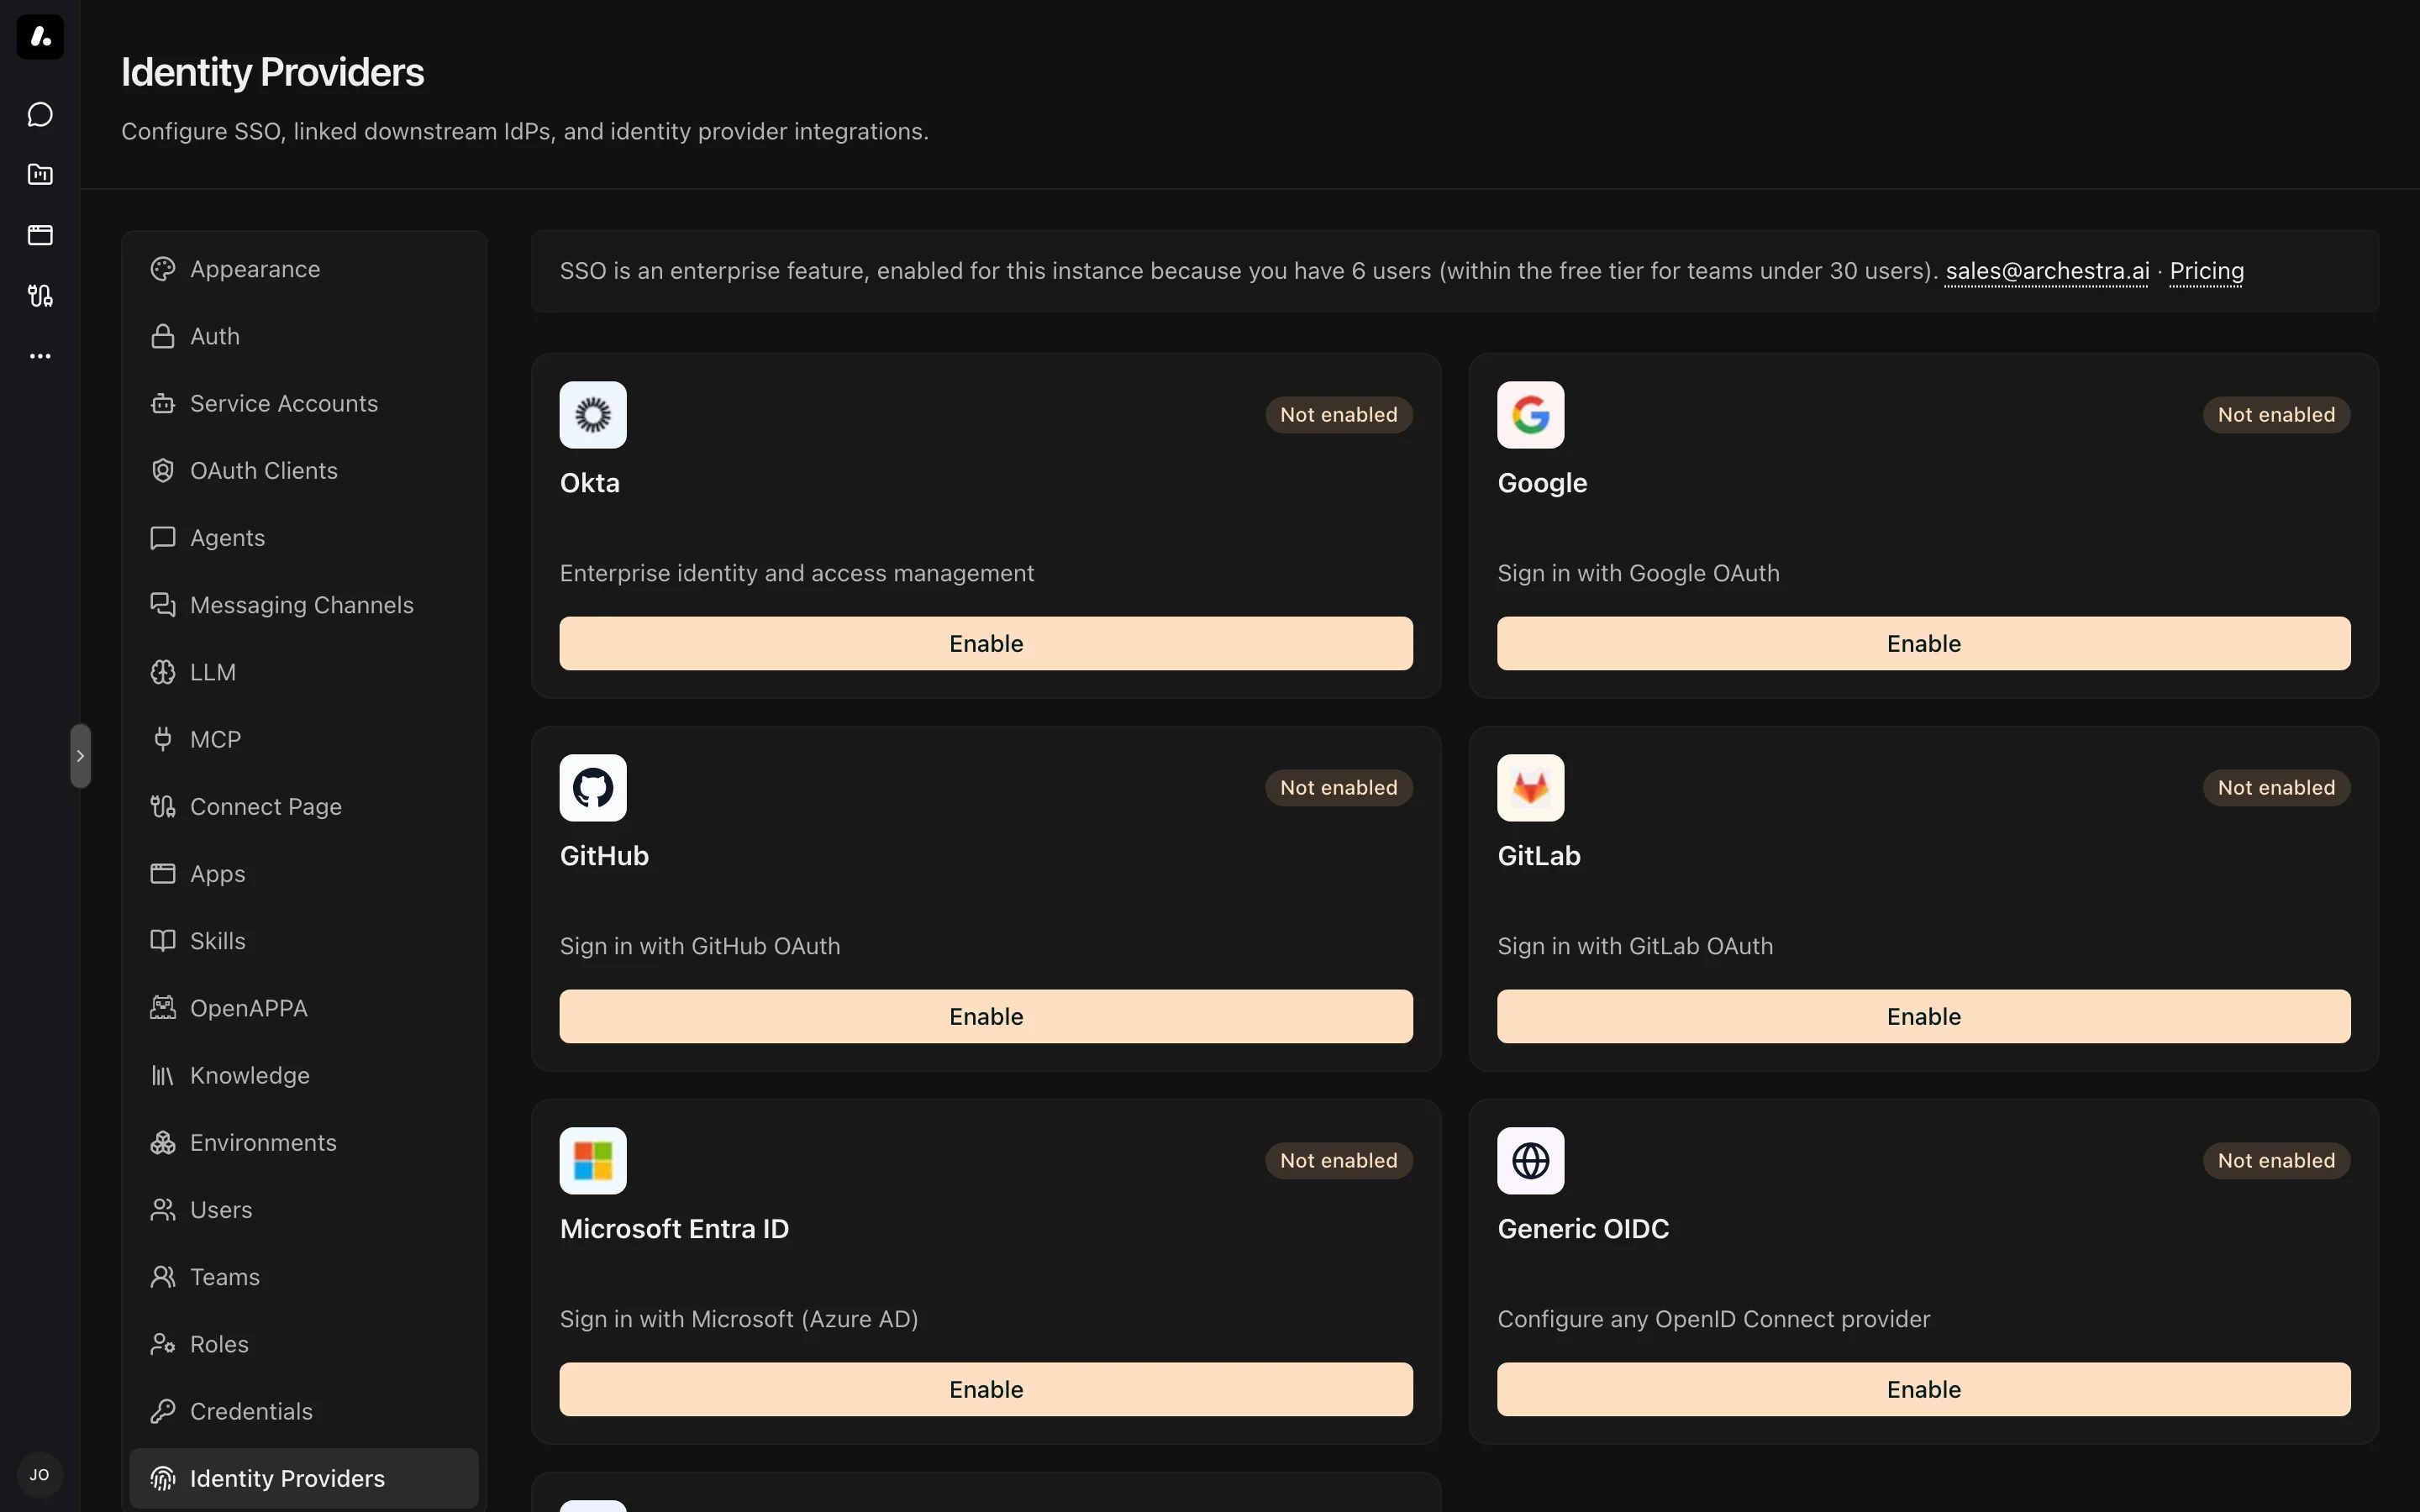Click the Generic OIDC globe icon
Screen dimensions: 2420x1512
pos(1530,1161)
